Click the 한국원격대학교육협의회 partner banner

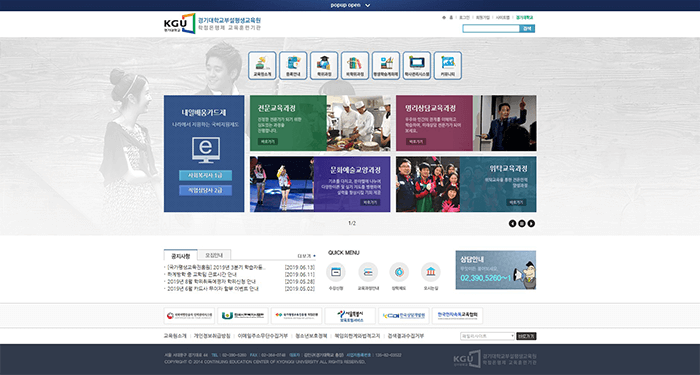[457, 316]
